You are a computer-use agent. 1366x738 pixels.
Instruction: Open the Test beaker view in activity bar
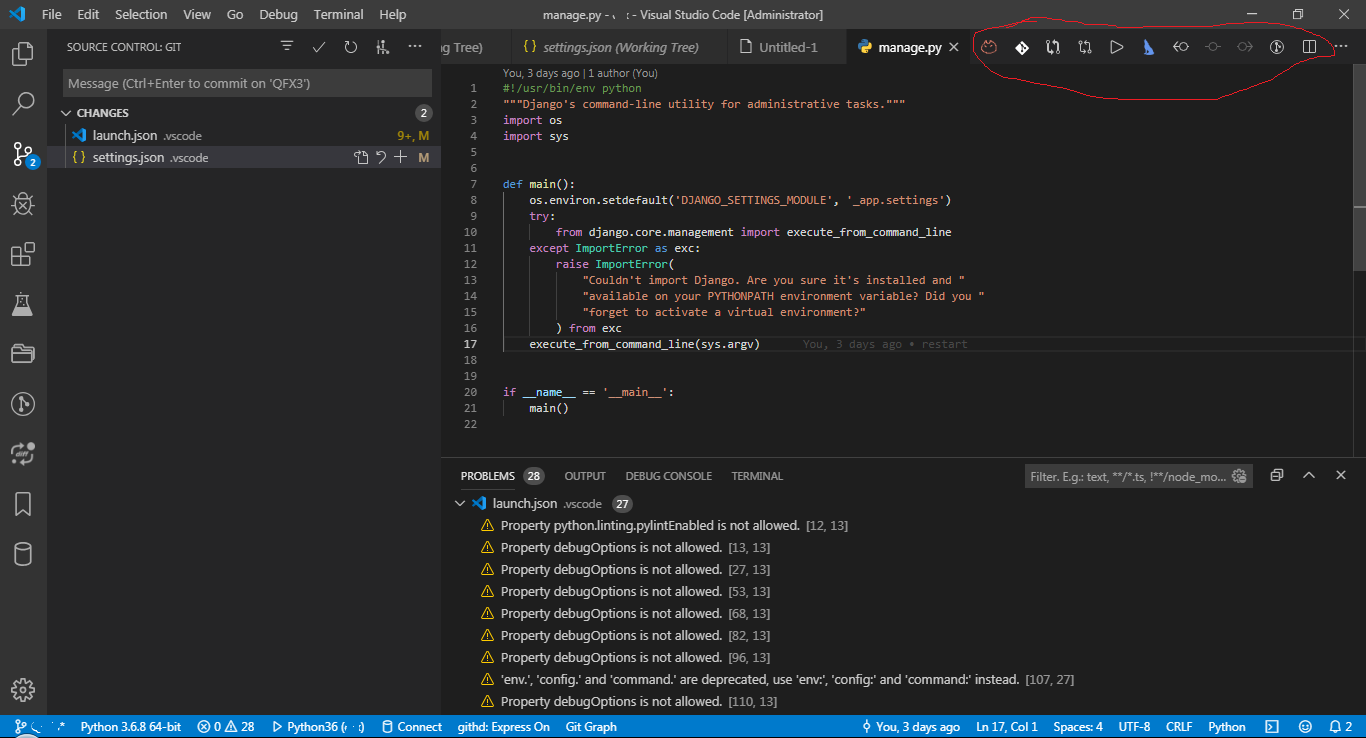(23, 304)
